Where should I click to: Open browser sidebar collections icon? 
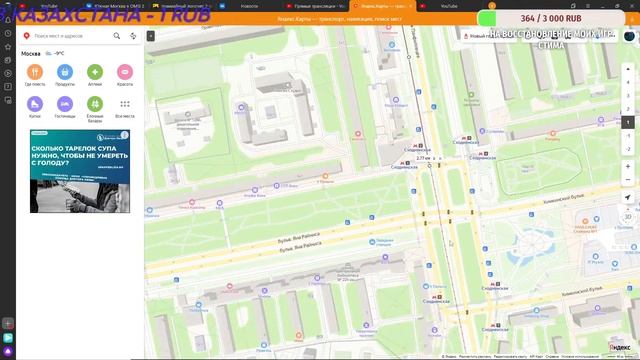pos(8,60)
